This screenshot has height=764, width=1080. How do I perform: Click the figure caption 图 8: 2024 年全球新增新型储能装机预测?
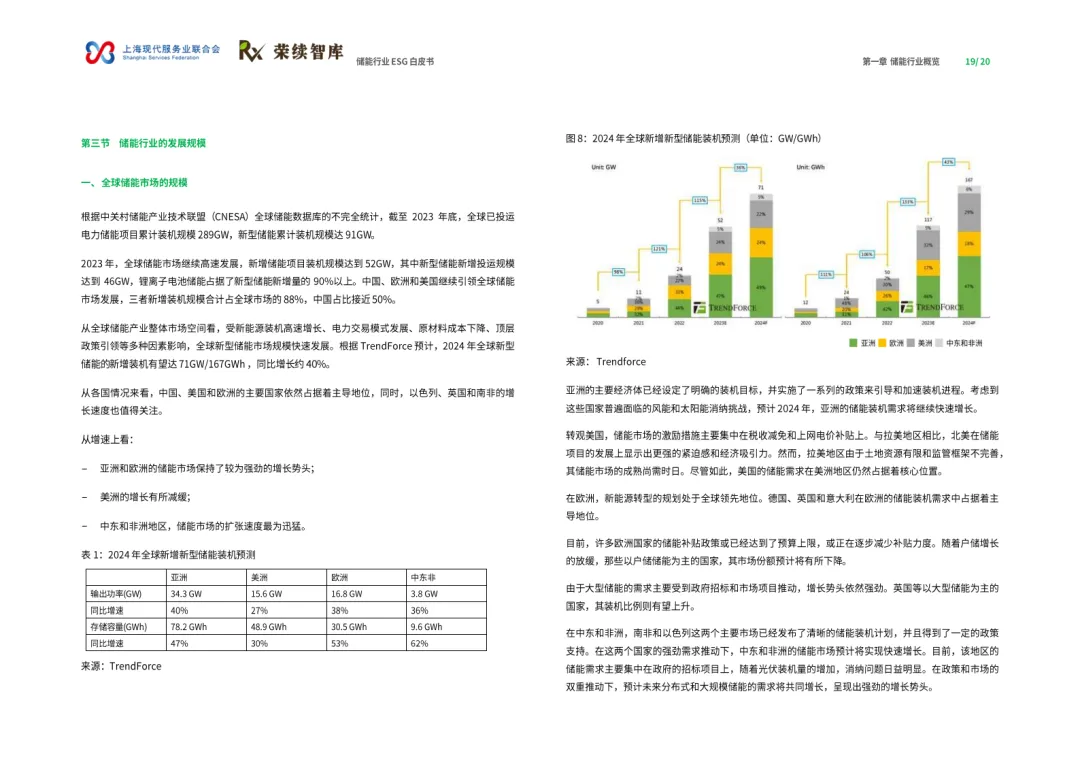click(x=694, y=138)
